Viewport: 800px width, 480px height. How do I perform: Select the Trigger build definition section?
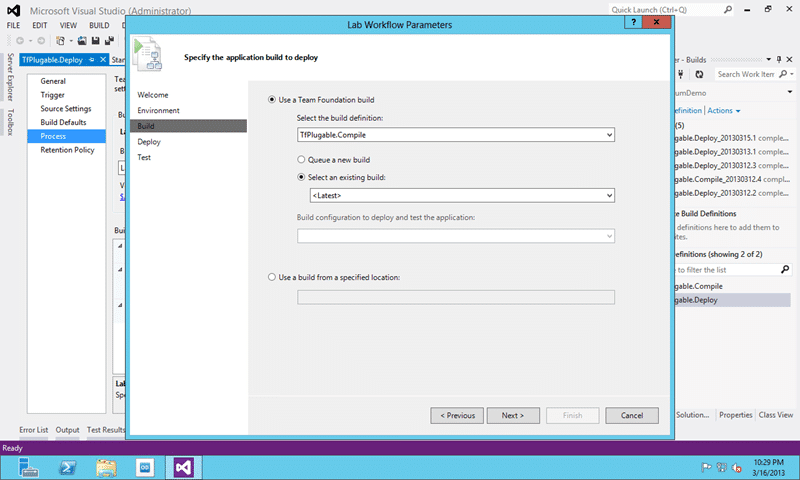point(53,95)
